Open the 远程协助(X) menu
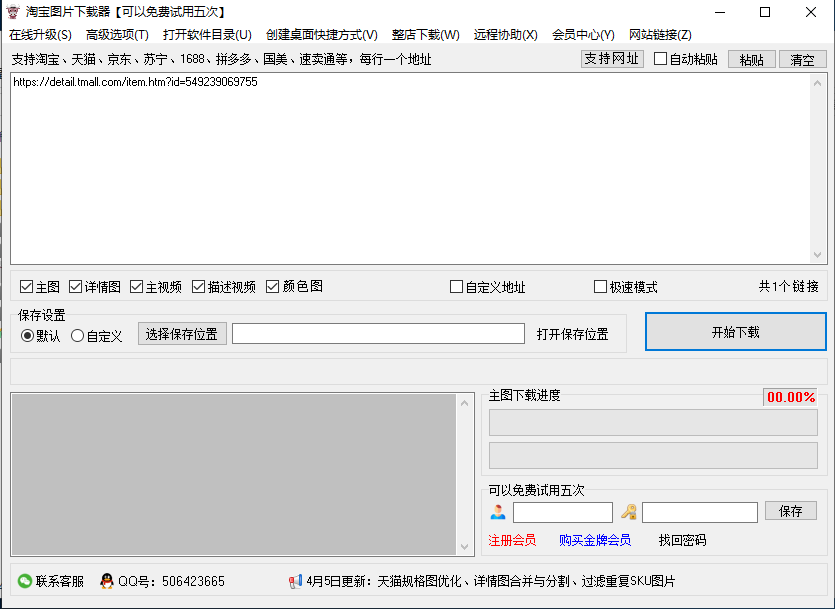The height and width of the screenshot is (609, 835). [x=505, y=35]
